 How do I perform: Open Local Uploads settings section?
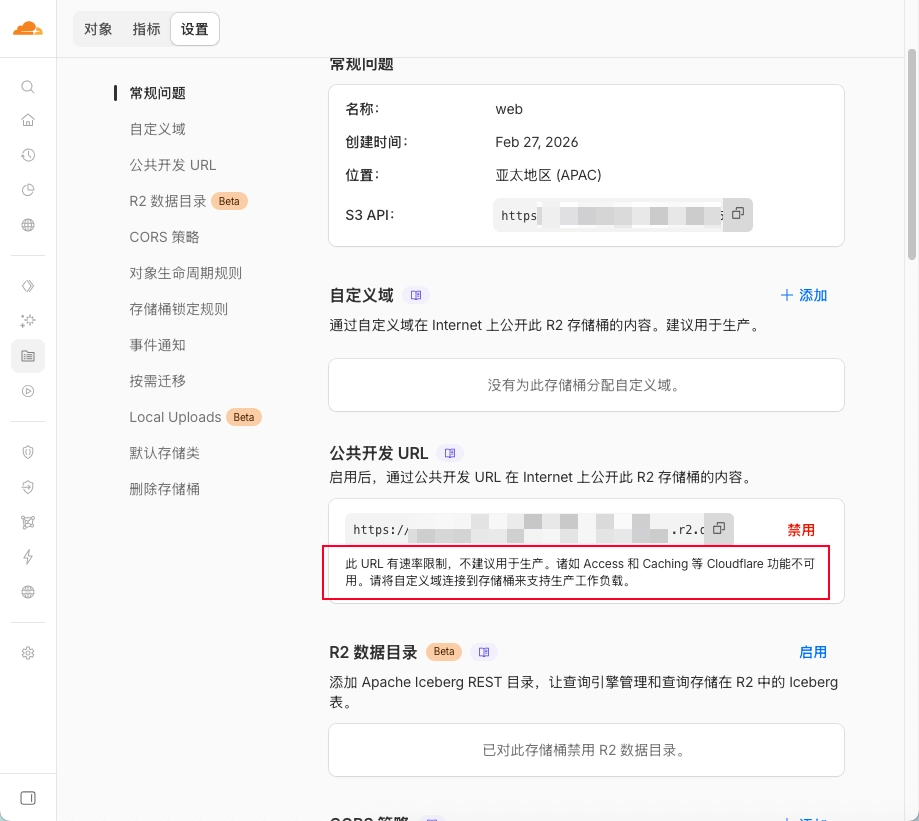pyautogui.click(x=175, y=417)
